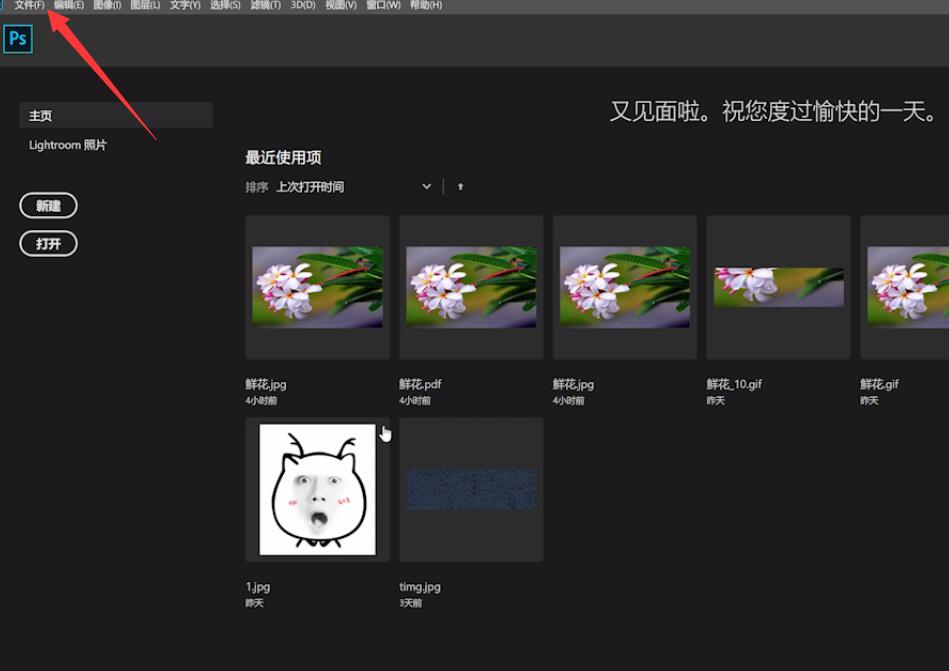Image resolution: width=949 pixels, height=671 pixels.
Task: Open the 鲜花.pdf thumbnail
Action: click(471, 287)
